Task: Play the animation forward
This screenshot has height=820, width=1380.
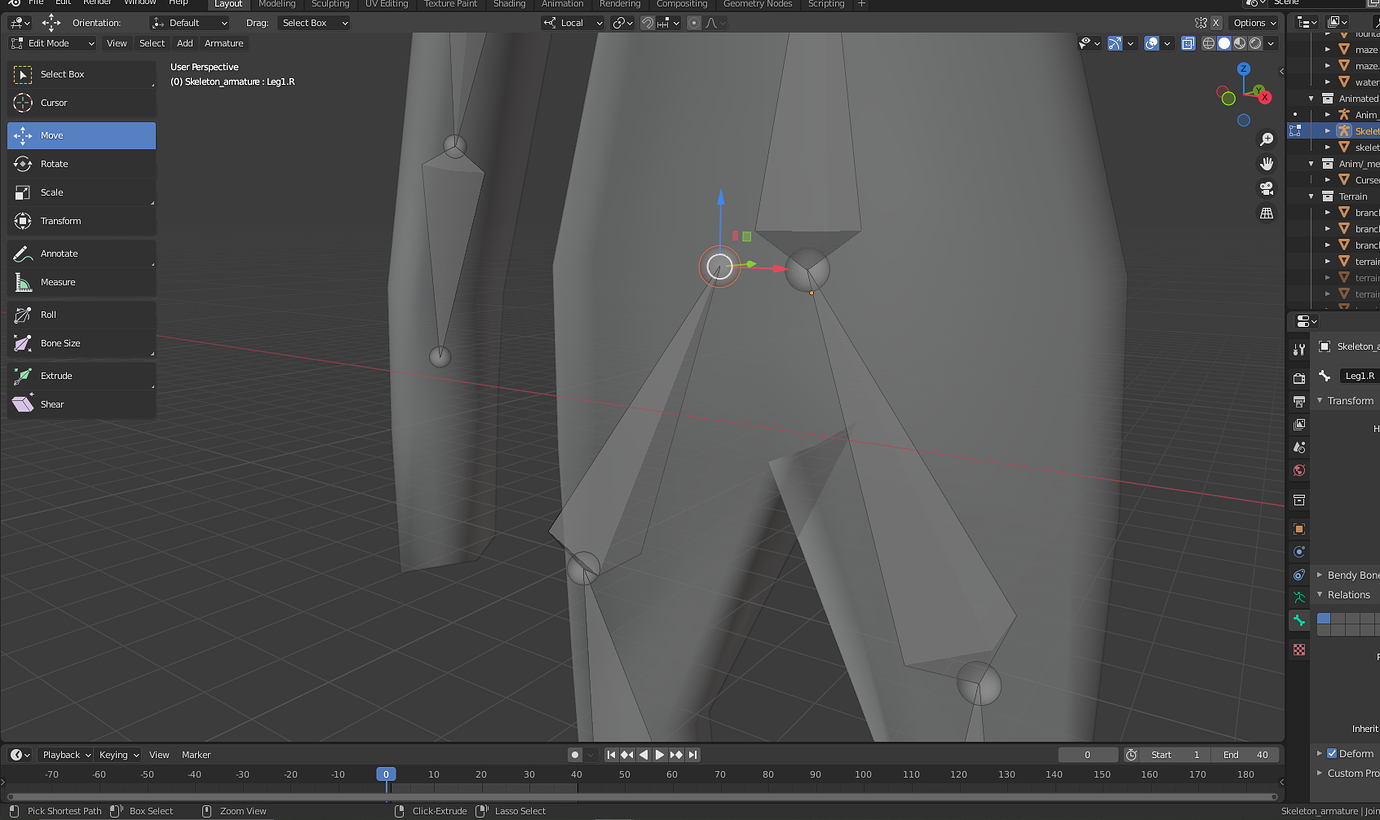Action: (x=660, y=755)
